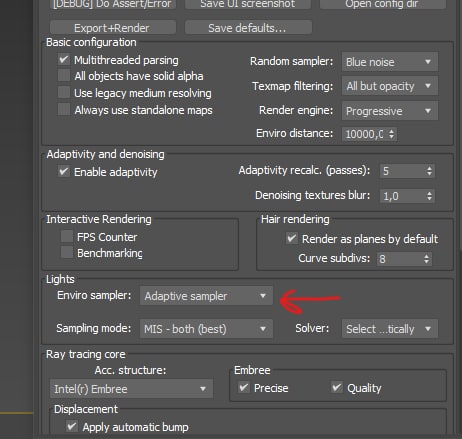This screenshot has height=439, width=462.
Task: Click the Export+Render button
Action: (113, 28)
